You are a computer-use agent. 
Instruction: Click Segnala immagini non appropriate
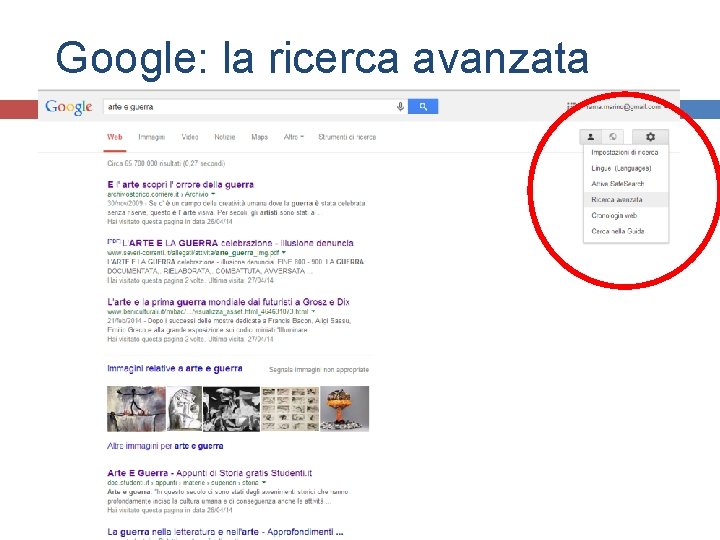tap(319, 370)
